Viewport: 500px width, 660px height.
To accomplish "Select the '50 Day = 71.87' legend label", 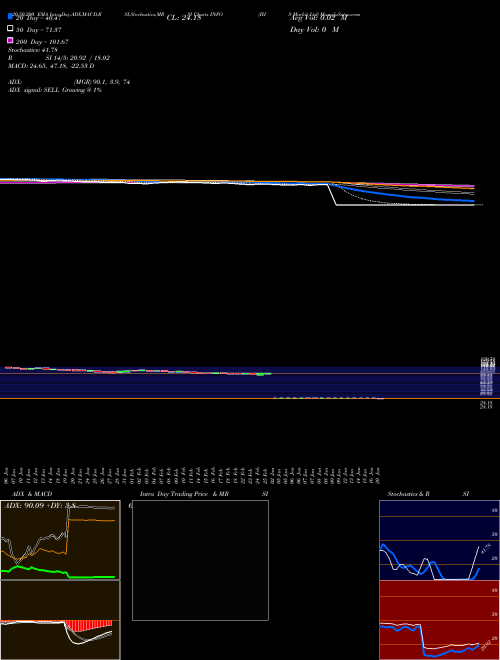I will pyautogui.click(x=40, y=30).
